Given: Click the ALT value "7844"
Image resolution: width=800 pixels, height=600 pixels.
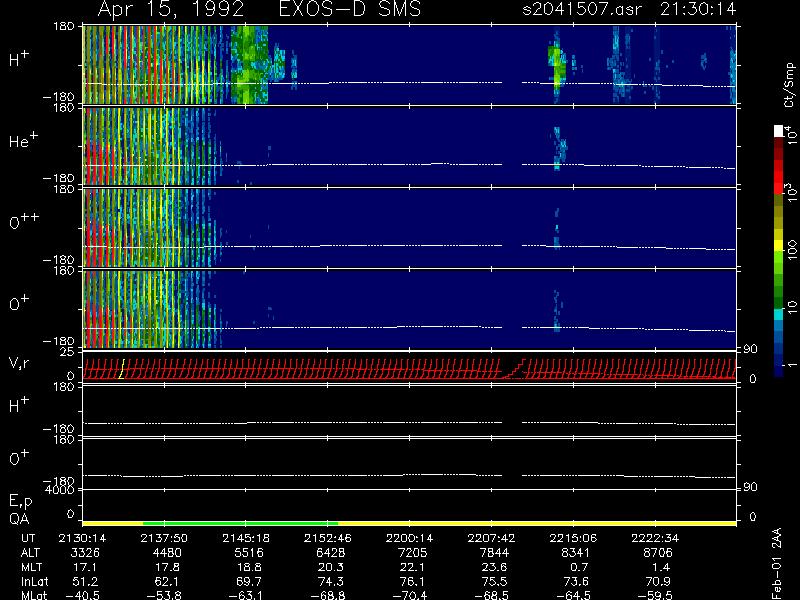Looking at the screenshot, I should (x=494, y=553).
